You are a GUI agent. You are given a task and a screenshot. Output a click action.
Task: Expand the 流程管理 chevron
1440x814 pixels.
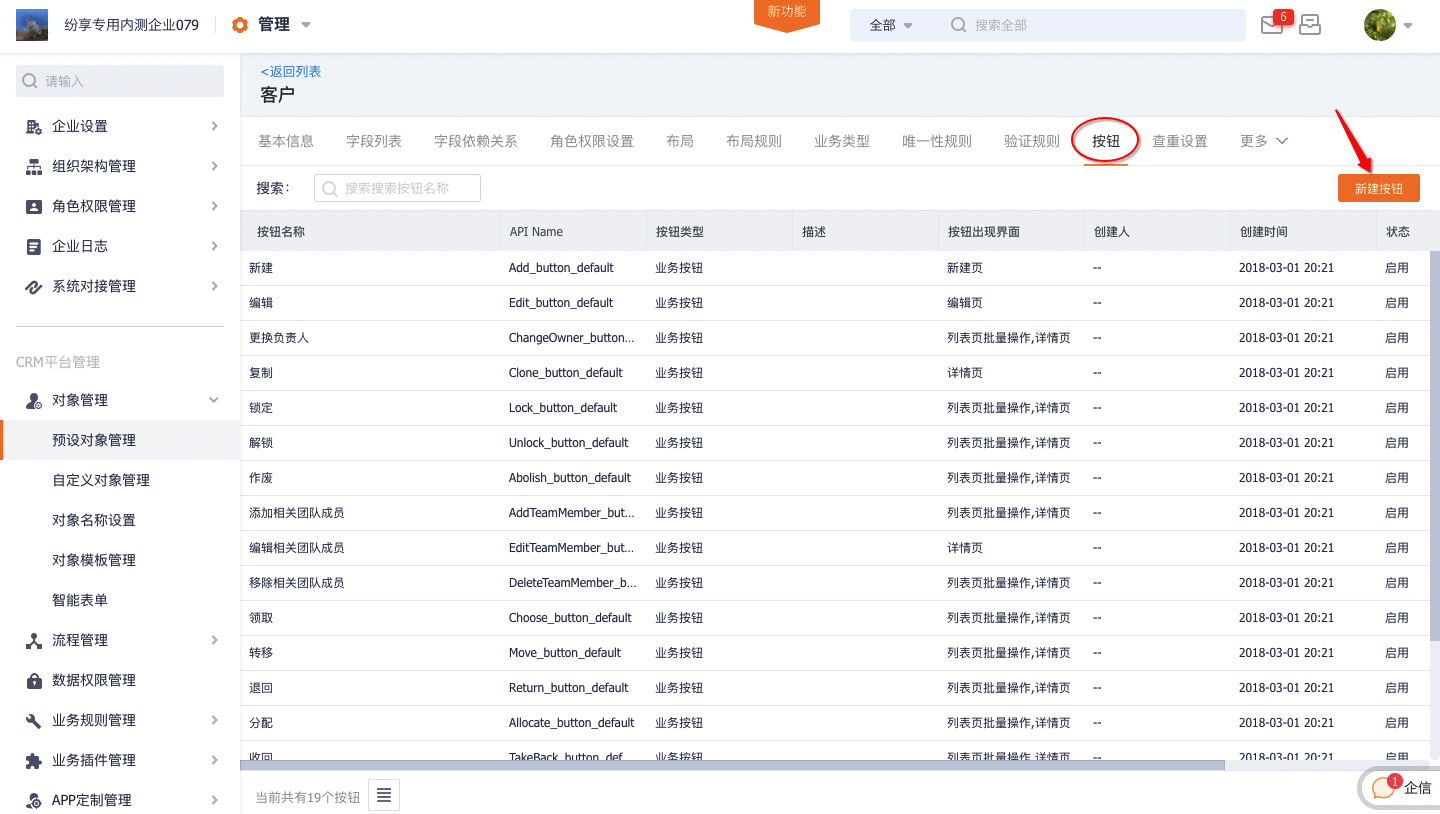tap(215, 640)
